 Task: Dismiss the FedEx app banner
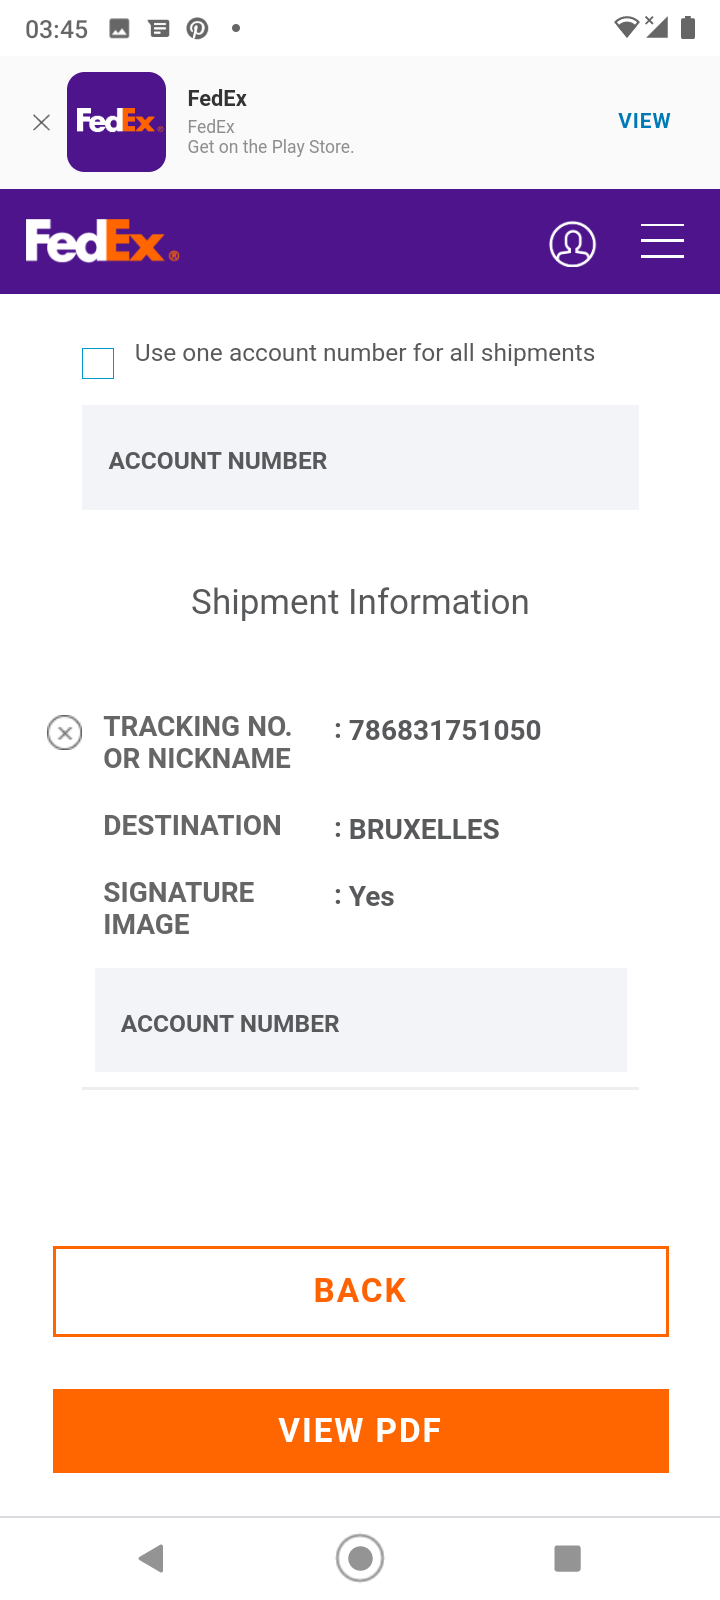coord(41,122)
